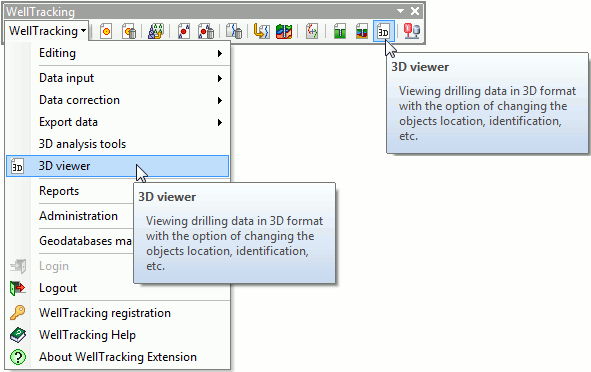Screen dimensions: 591x372
Task: Expand the Editing submenu
Action: (117, 53)
